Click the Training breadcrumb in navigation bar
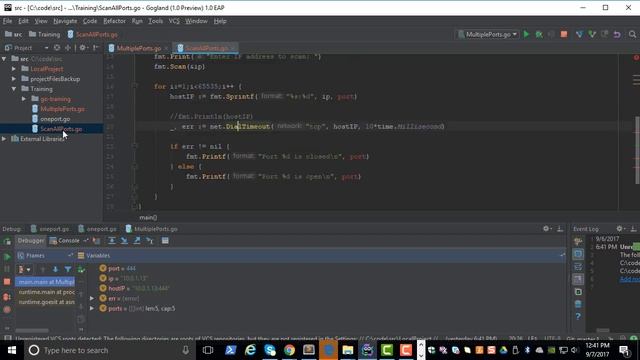Image resolution: width=640 pixels, height=360 pixels. pyautogui.click(x=44, y=34)
